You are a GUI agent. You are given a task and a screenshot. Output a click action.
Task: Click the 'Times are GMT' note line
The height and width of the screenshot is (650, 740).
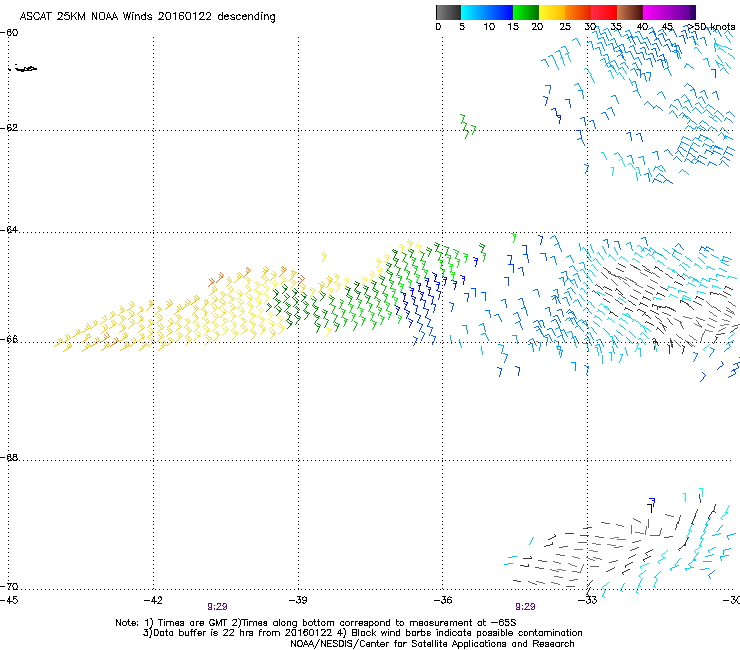click(316, 623)
